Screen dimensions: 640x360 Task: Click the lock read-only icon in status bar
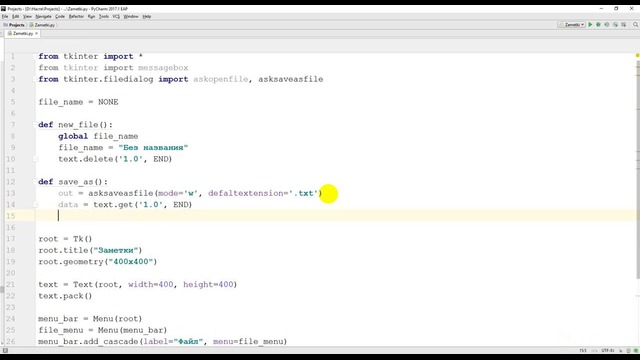click(x=621, y=350)
